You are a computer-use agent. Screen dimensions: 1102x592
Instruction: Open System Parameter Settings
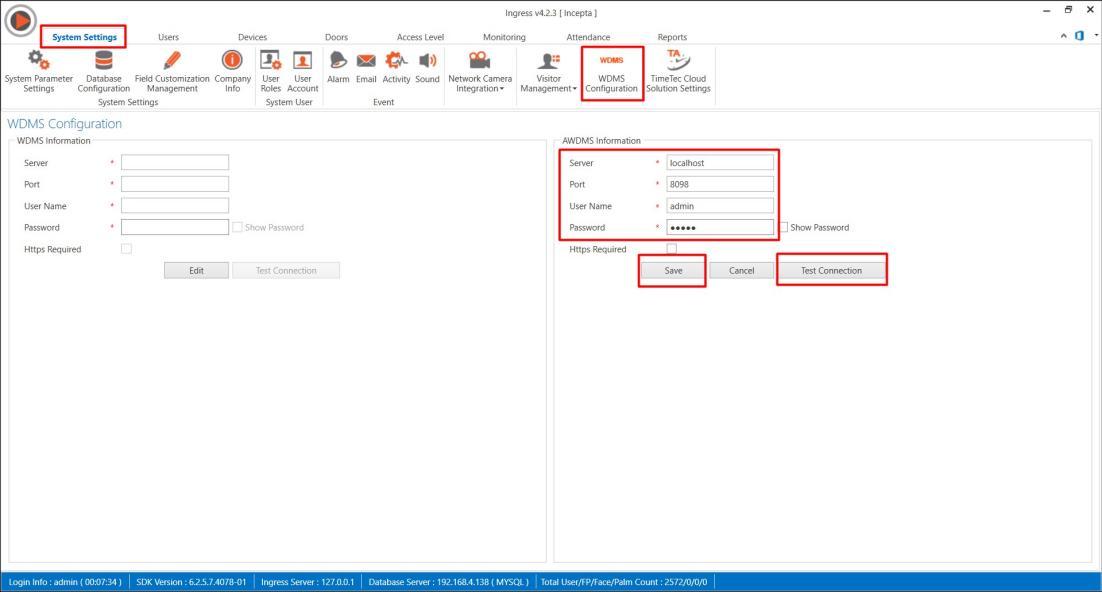(x=39, y=71)
